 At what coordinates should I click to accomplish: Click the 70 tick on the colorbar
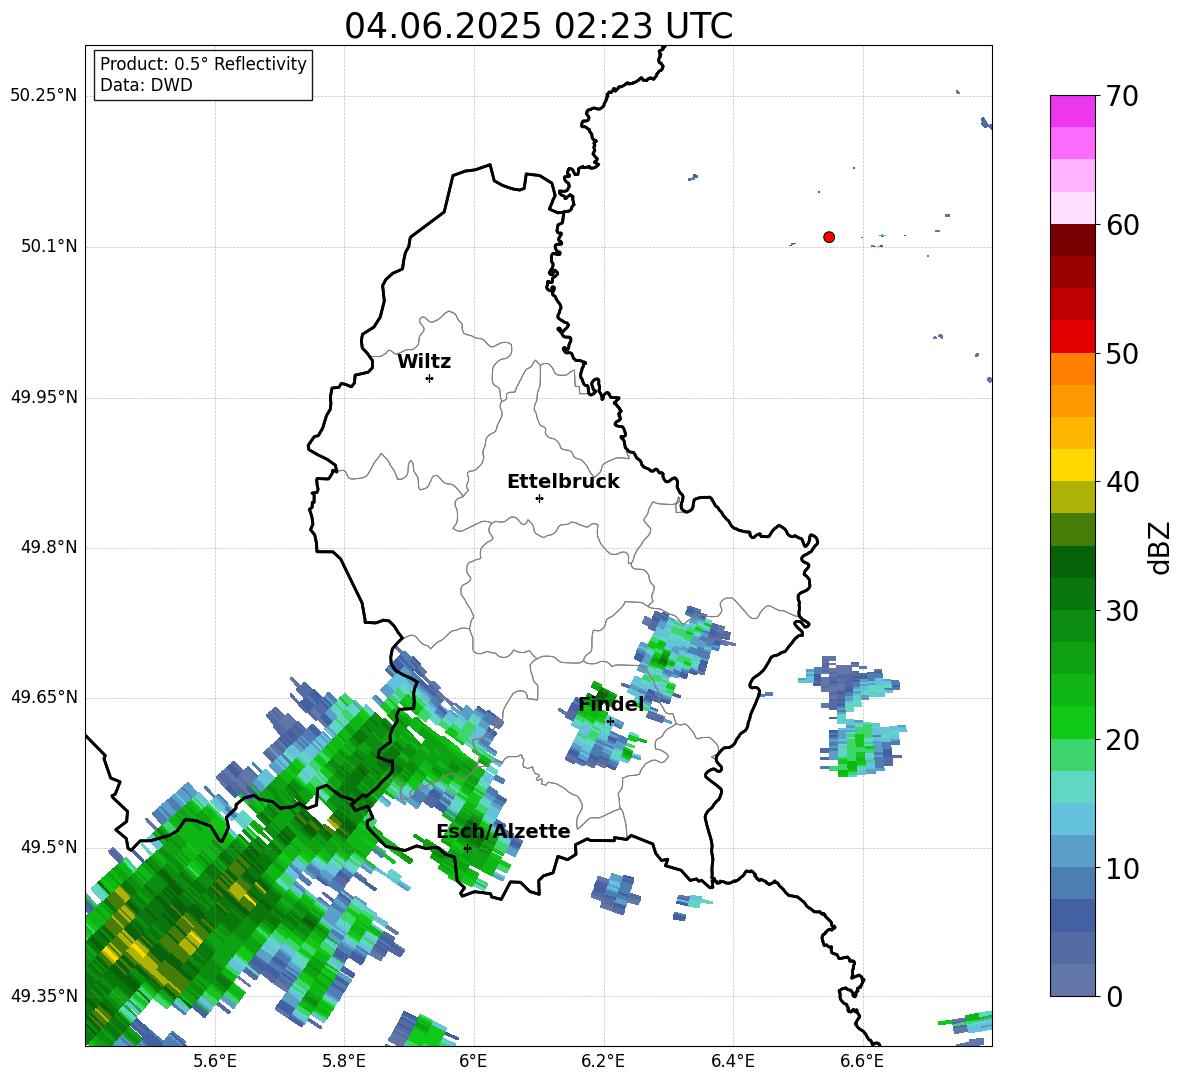click(1122, 96)
